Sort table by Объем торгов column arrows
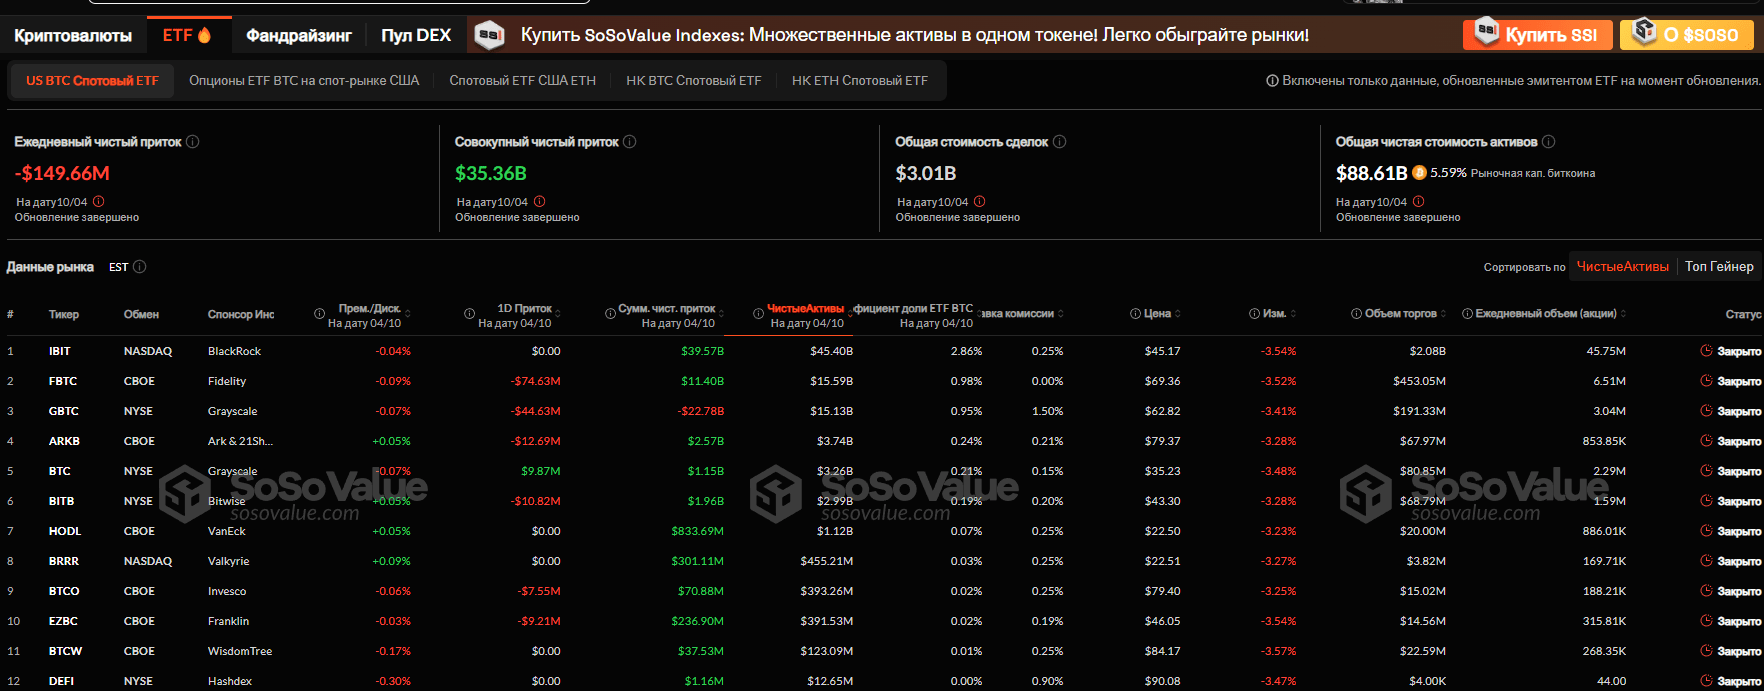This screenshot has height=691, width=1764. (1444, 314)
